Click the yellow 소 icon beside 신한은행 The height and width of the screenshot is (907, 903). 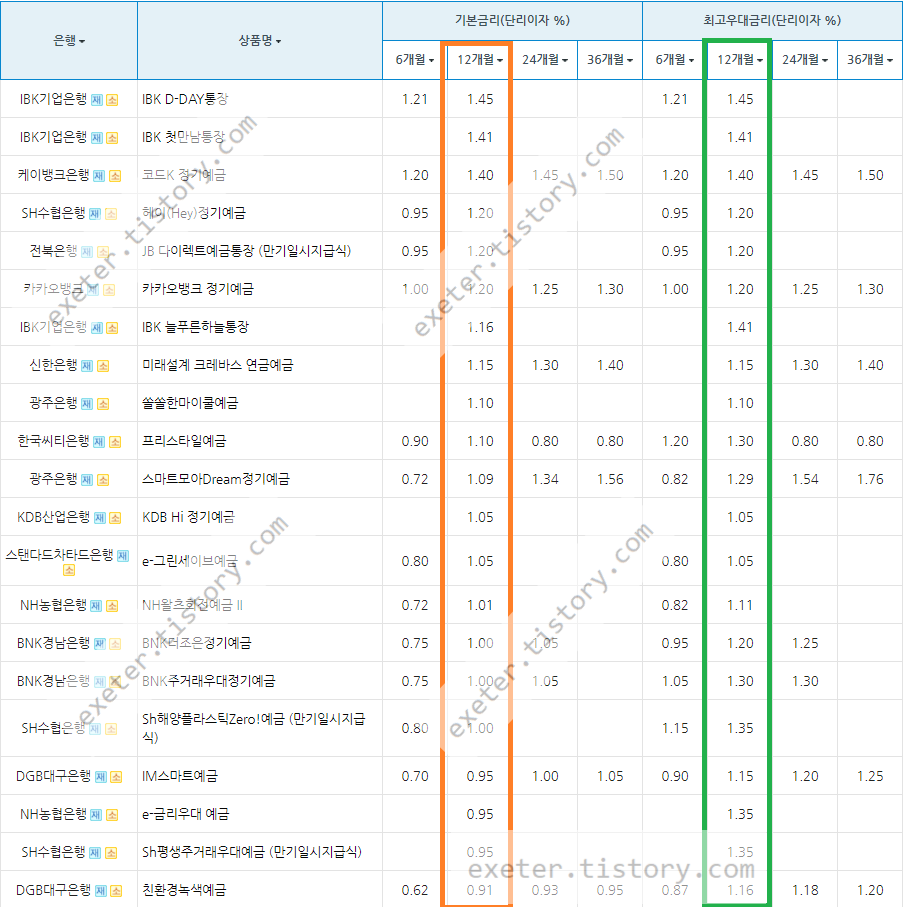[103, 366]
